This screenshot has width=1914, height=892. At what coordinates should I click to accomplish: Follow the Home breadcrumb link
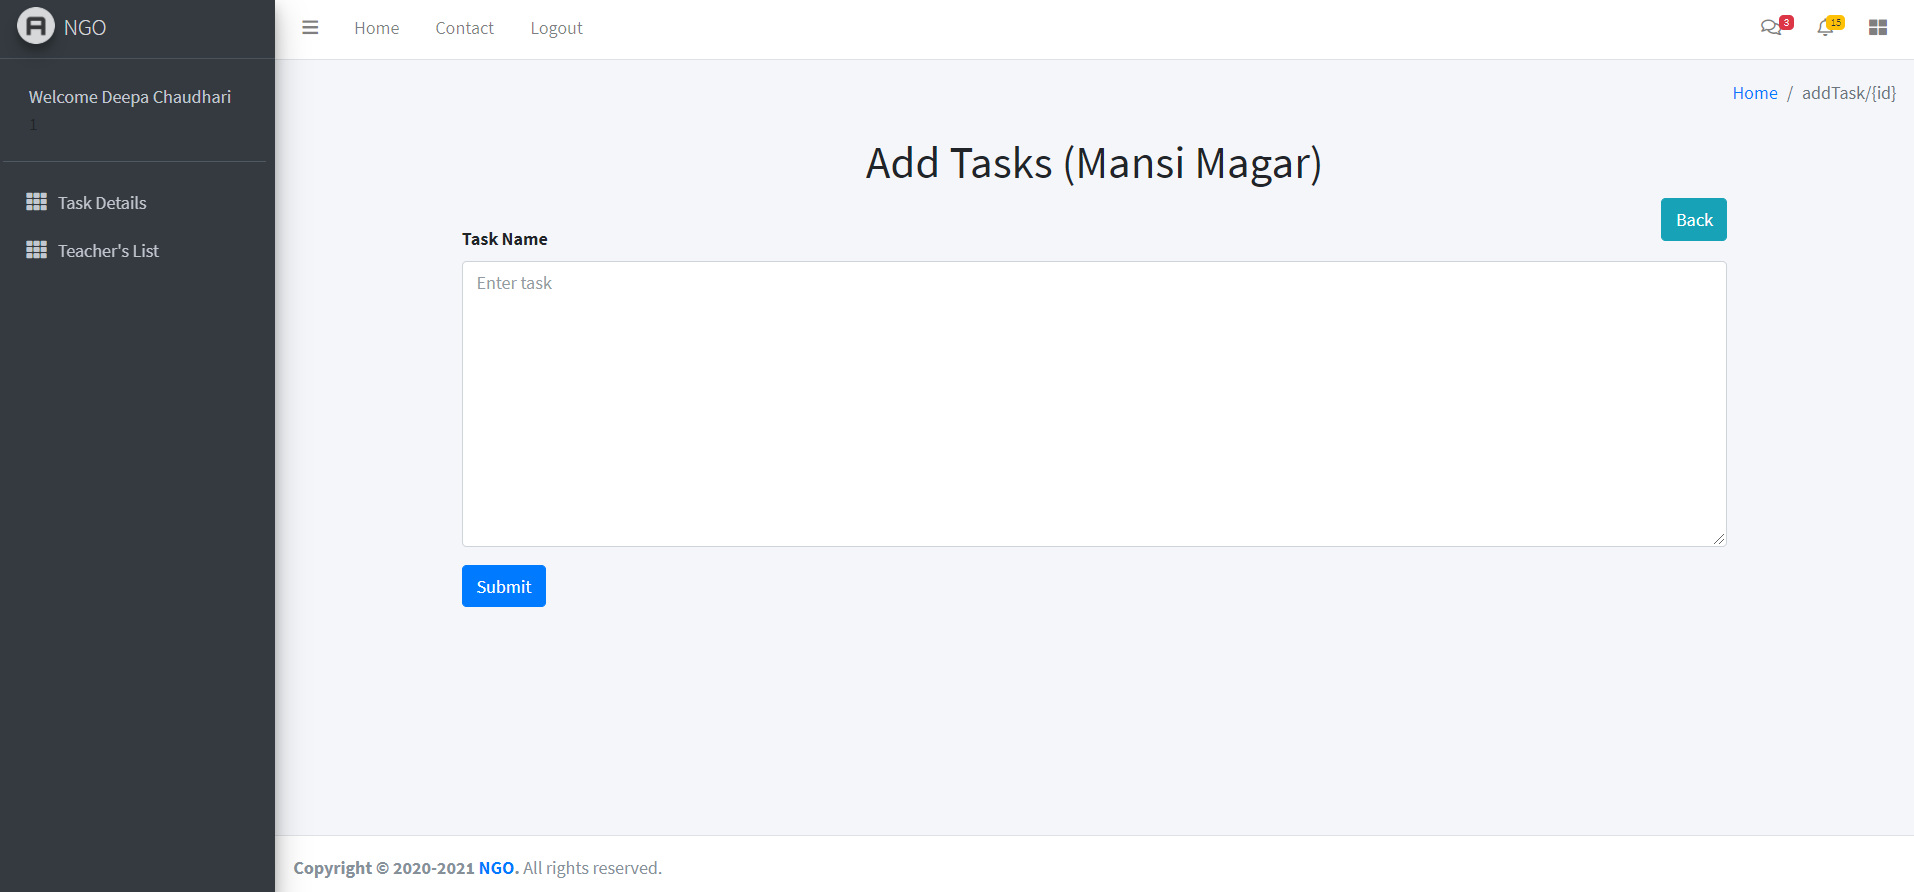[1755, 93]
